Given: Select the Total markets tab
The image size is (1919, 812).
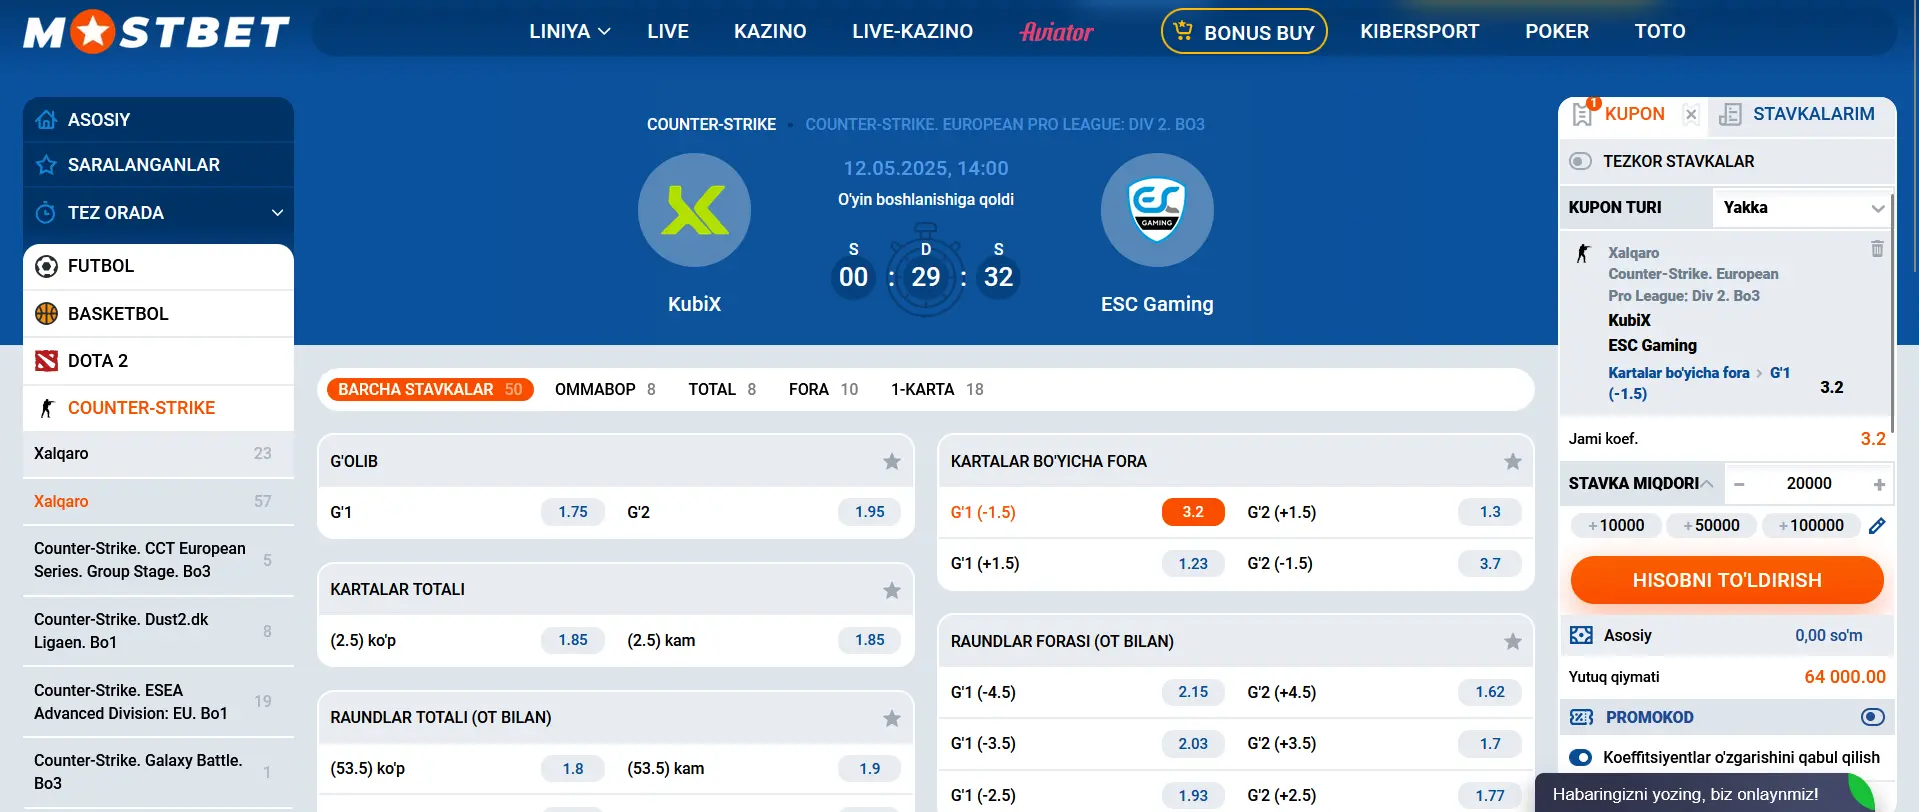Looking at the screenshot, I should click(x=722, y=389).
